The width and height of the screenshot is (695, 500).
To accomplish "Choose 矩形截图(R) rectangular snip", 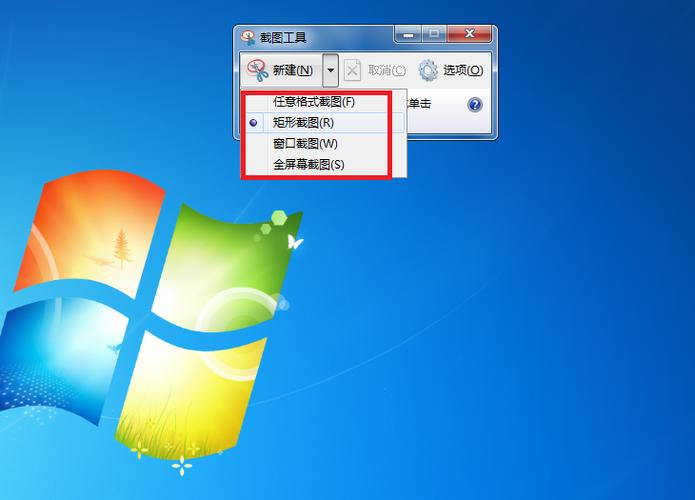I will (x=324, y=123).
